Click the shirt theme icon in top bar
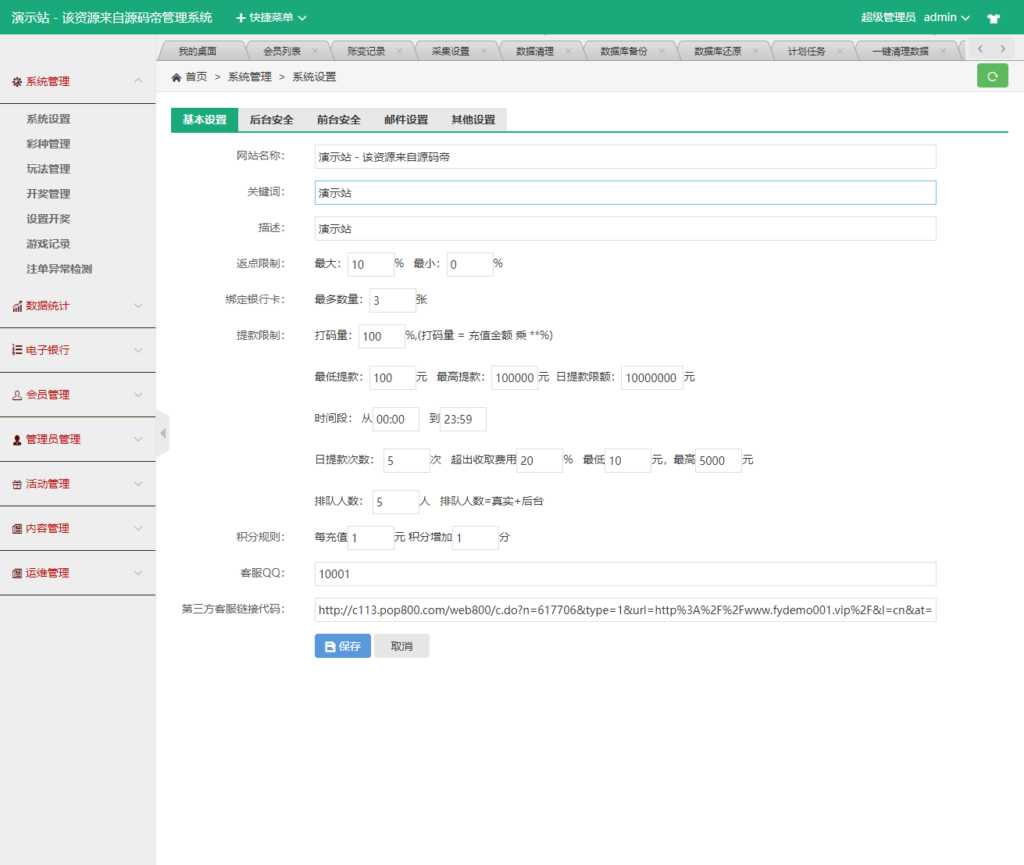This screenshot has height=865, width=1024. point(991,17)
